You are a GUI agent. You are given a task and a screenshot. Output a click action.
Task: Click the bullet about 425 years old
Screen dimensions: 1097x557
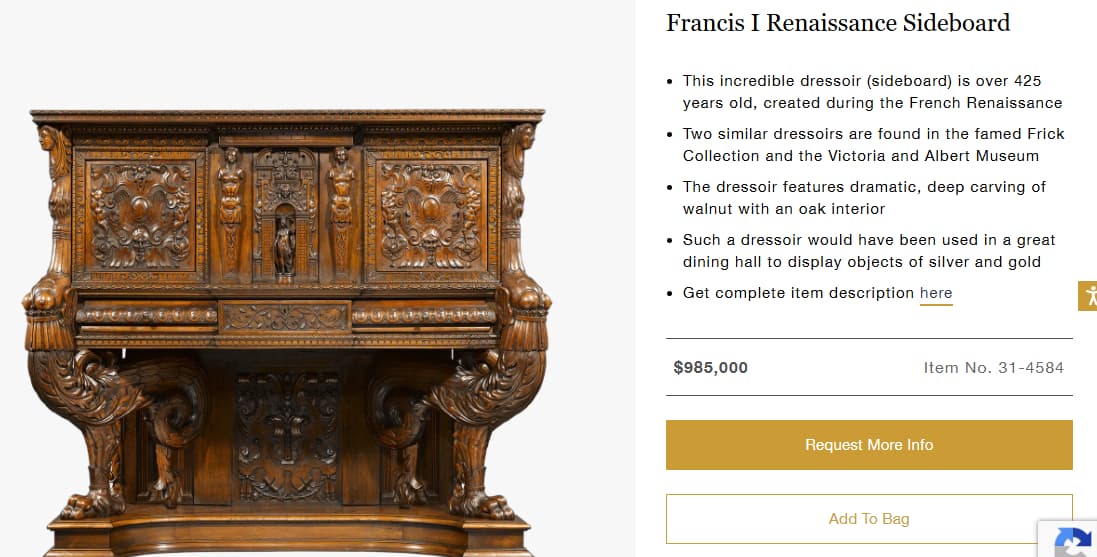click(872, 91)
